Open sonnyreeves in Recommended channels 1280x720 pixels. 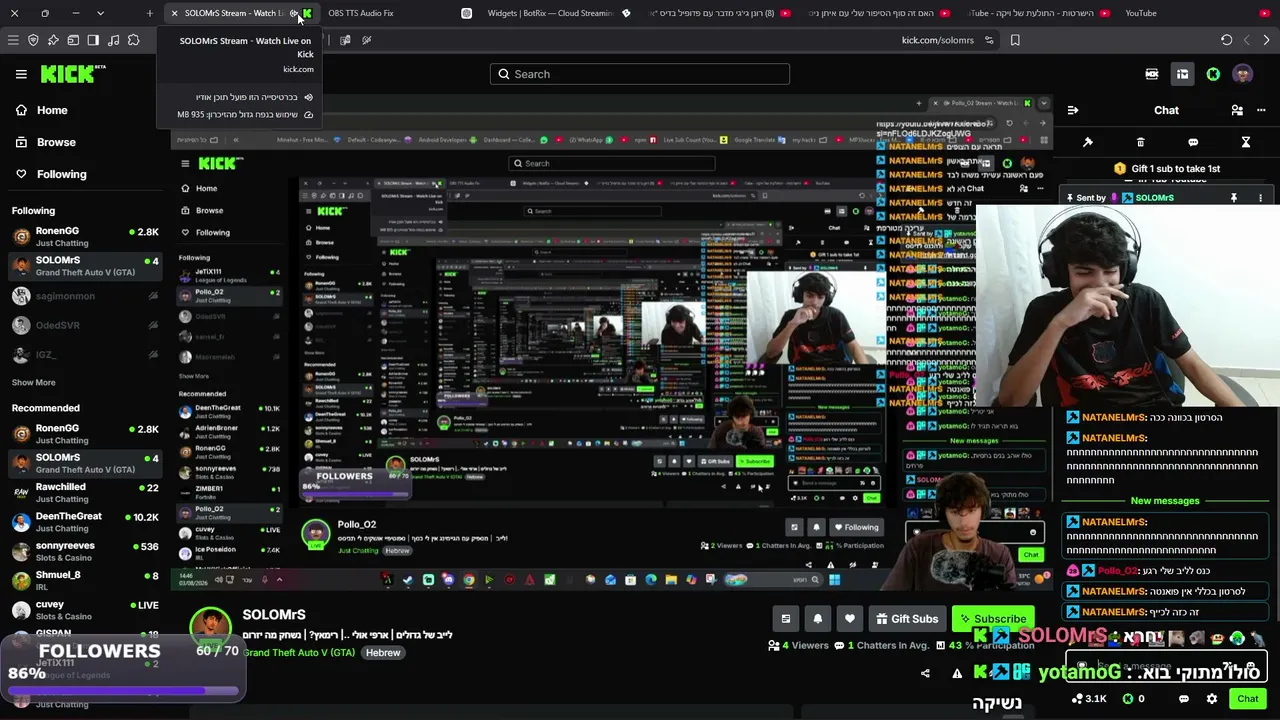click(85, 551)
